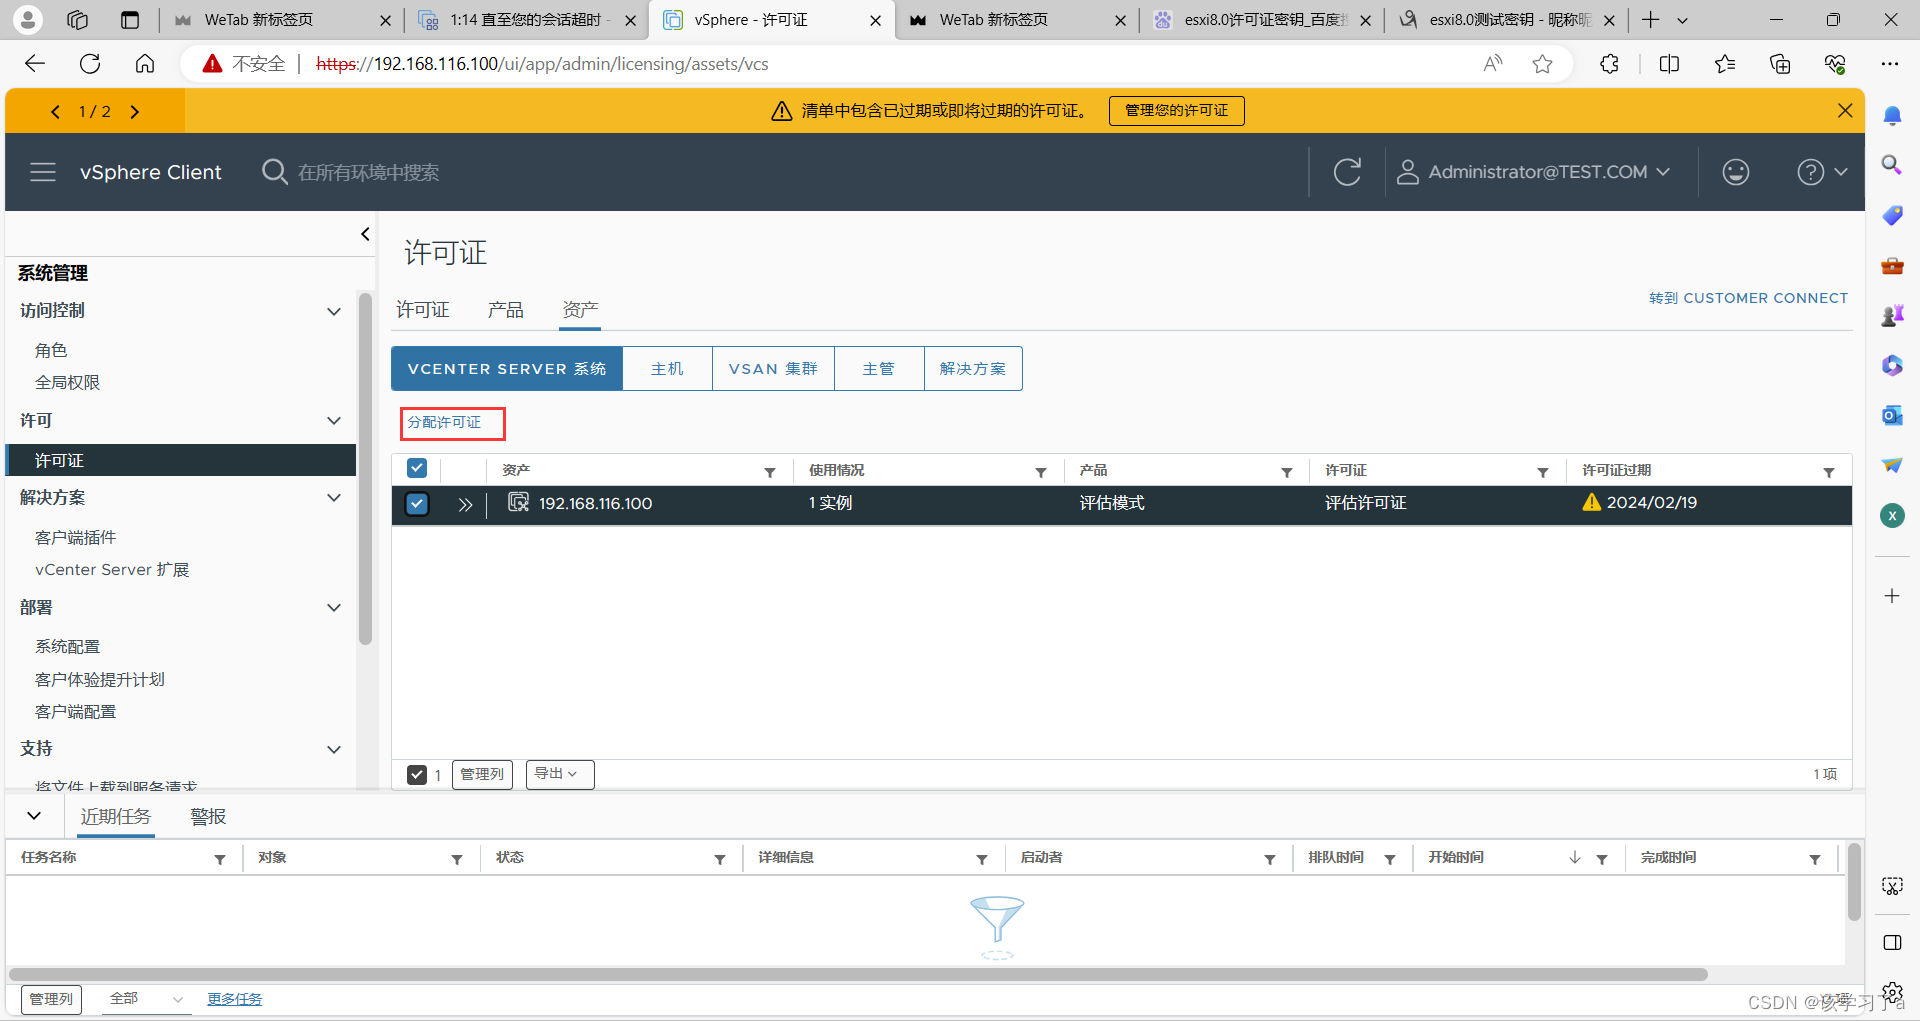Open the browser extensions icon

(x=1609, y=64)
